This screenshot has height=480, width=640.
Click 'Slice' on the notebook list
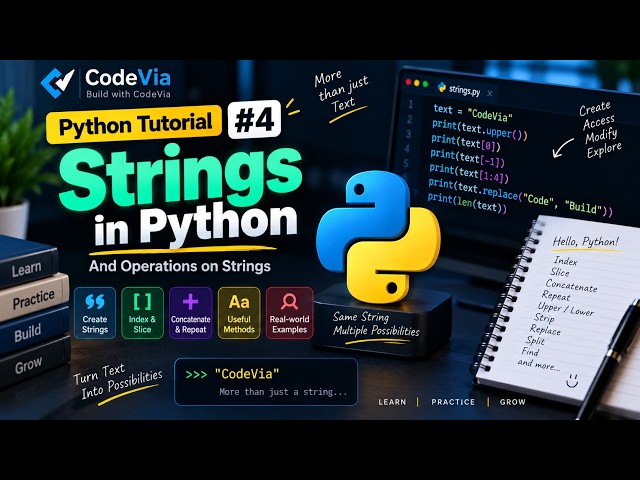pyautogui.click(x=560, y=272)
